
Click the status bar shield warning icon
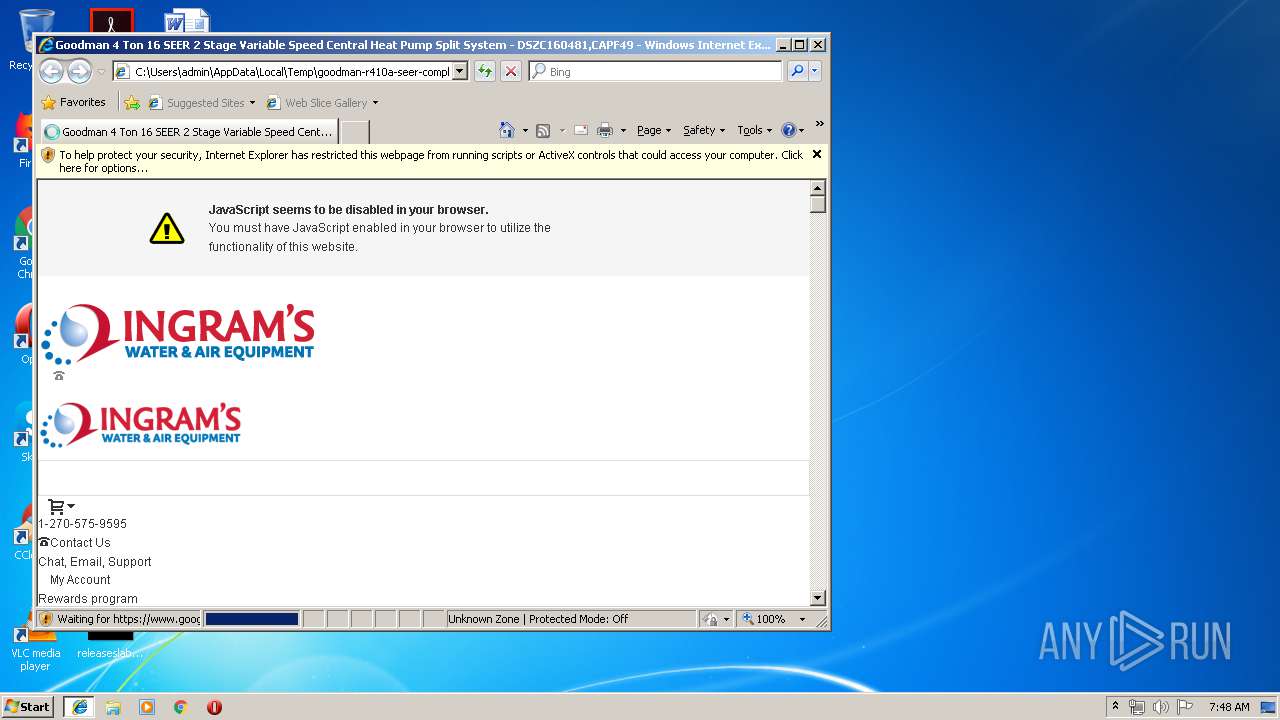pos(46,619)
